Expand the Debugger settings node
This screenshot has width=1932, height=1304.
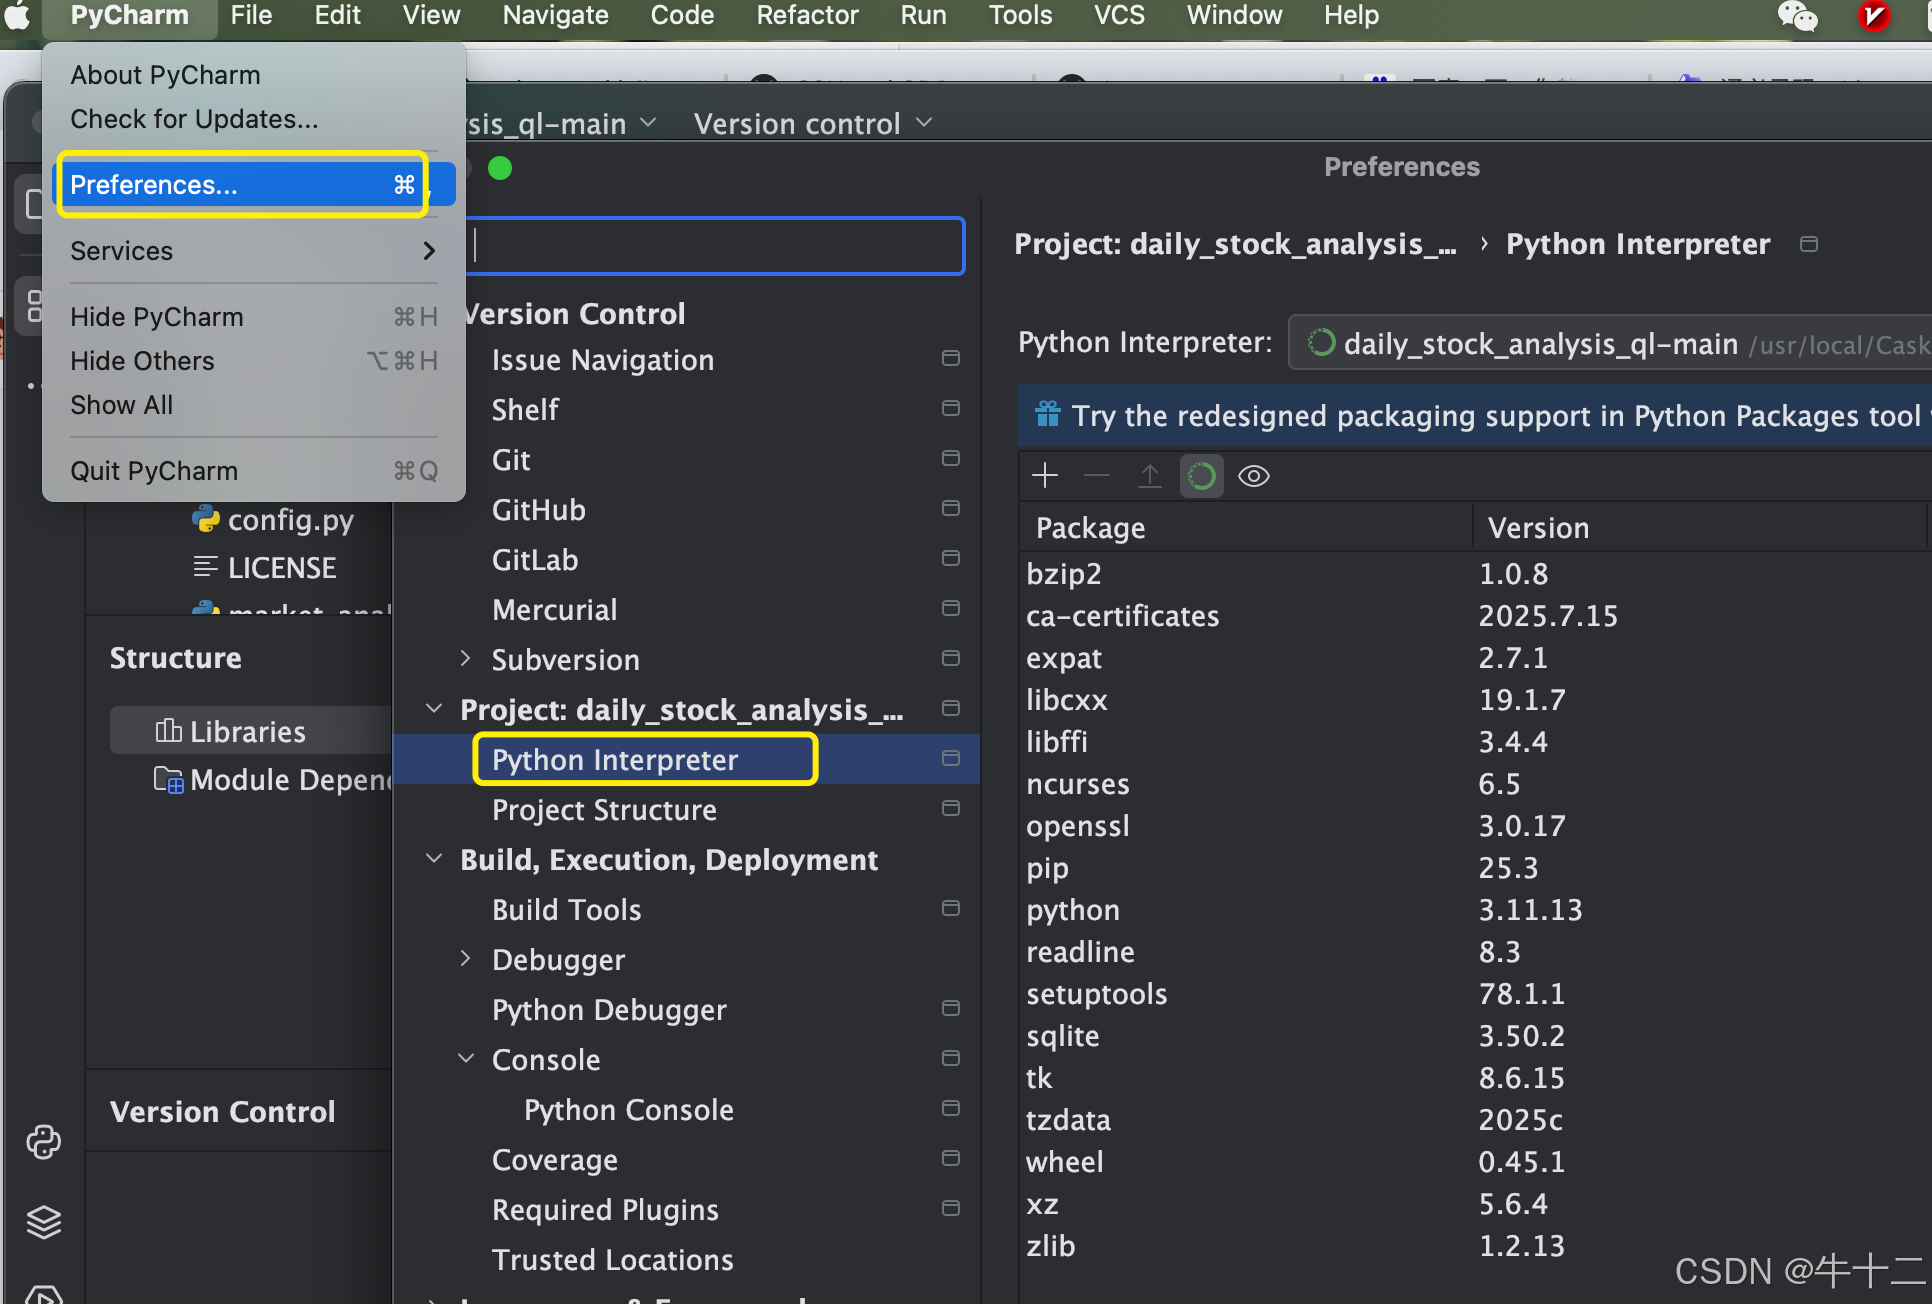click(x=465, y=959)
